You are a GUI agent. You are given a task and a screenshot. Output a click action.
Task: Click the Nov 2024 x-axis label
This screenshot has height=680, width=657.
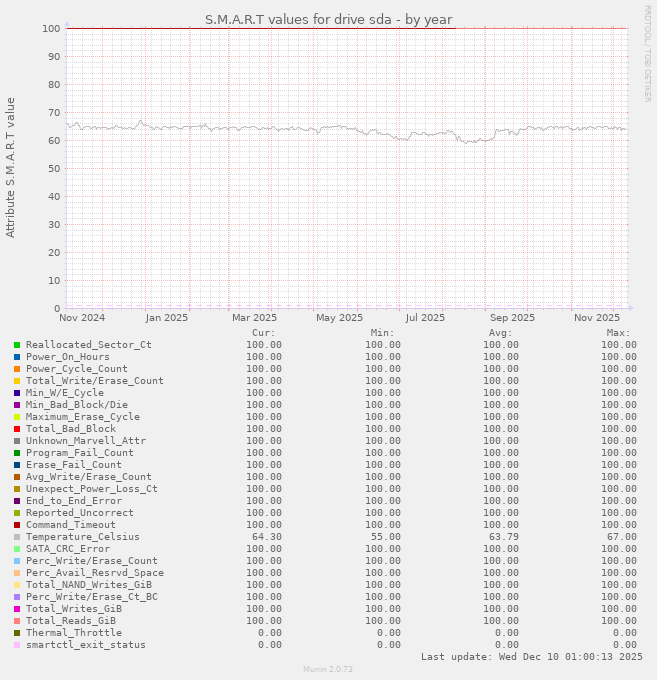tap(82, 318)
